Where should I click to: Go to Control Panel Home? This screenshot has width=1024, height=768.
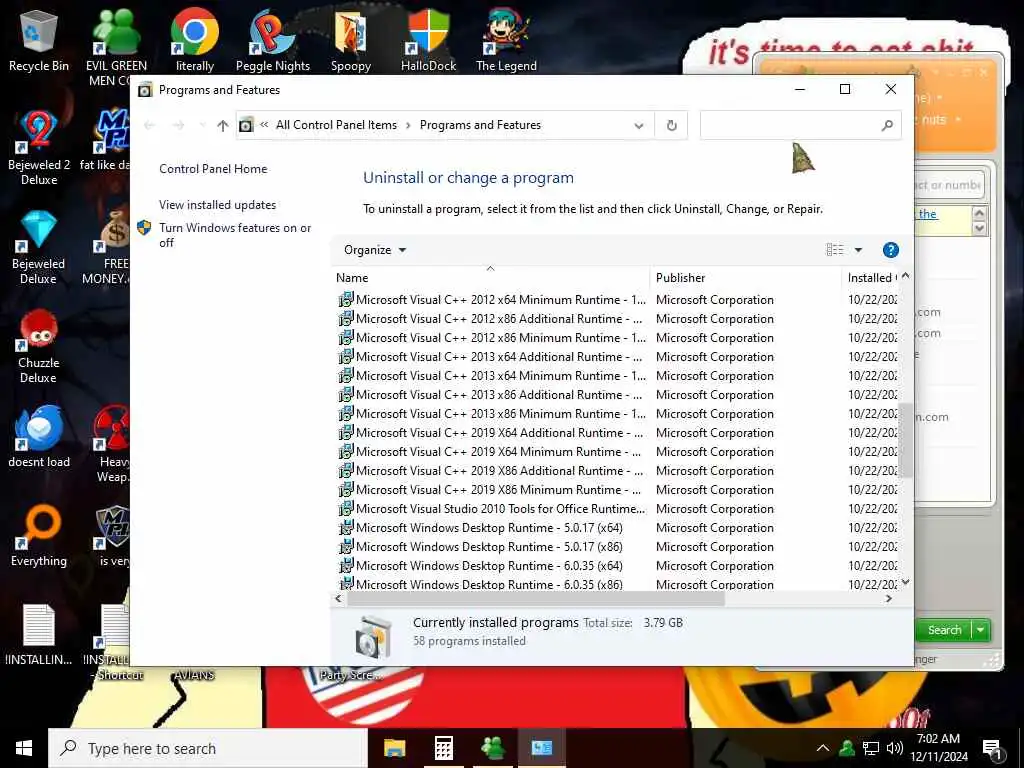pyautogui.click(x=213, y=169)
